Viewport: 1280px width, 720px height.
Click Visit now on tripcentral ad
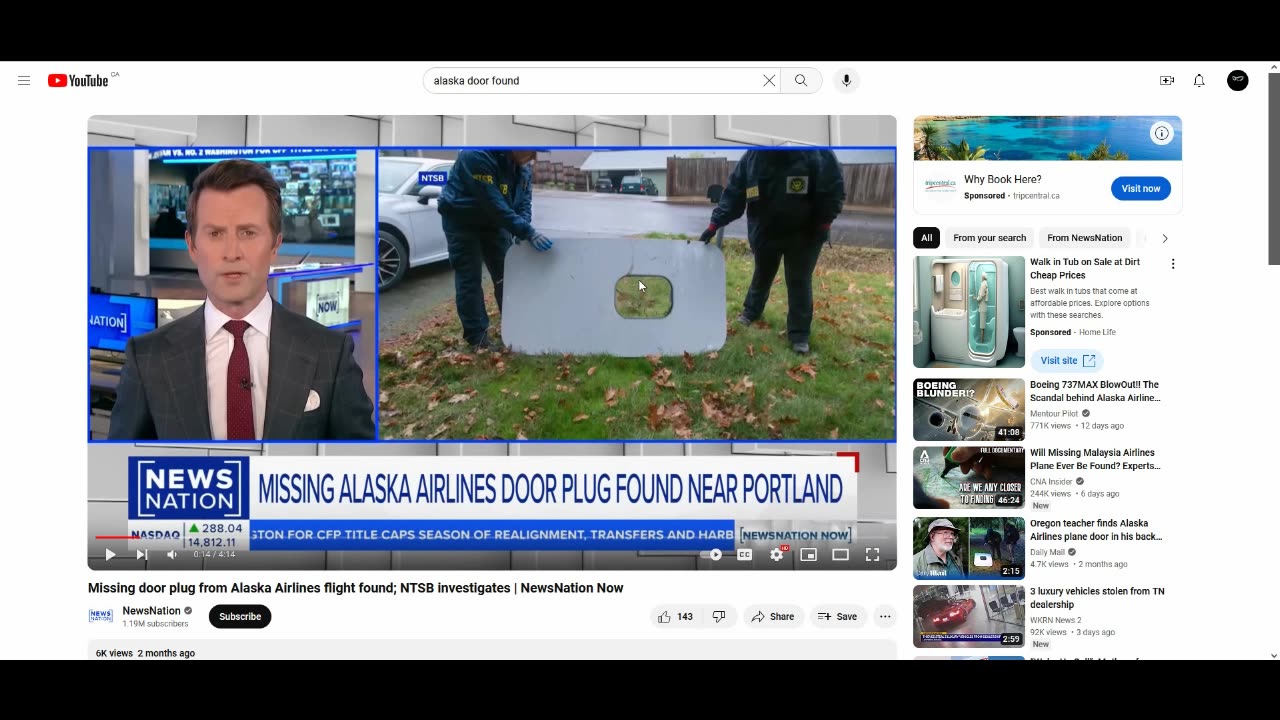pos(1141,188)
